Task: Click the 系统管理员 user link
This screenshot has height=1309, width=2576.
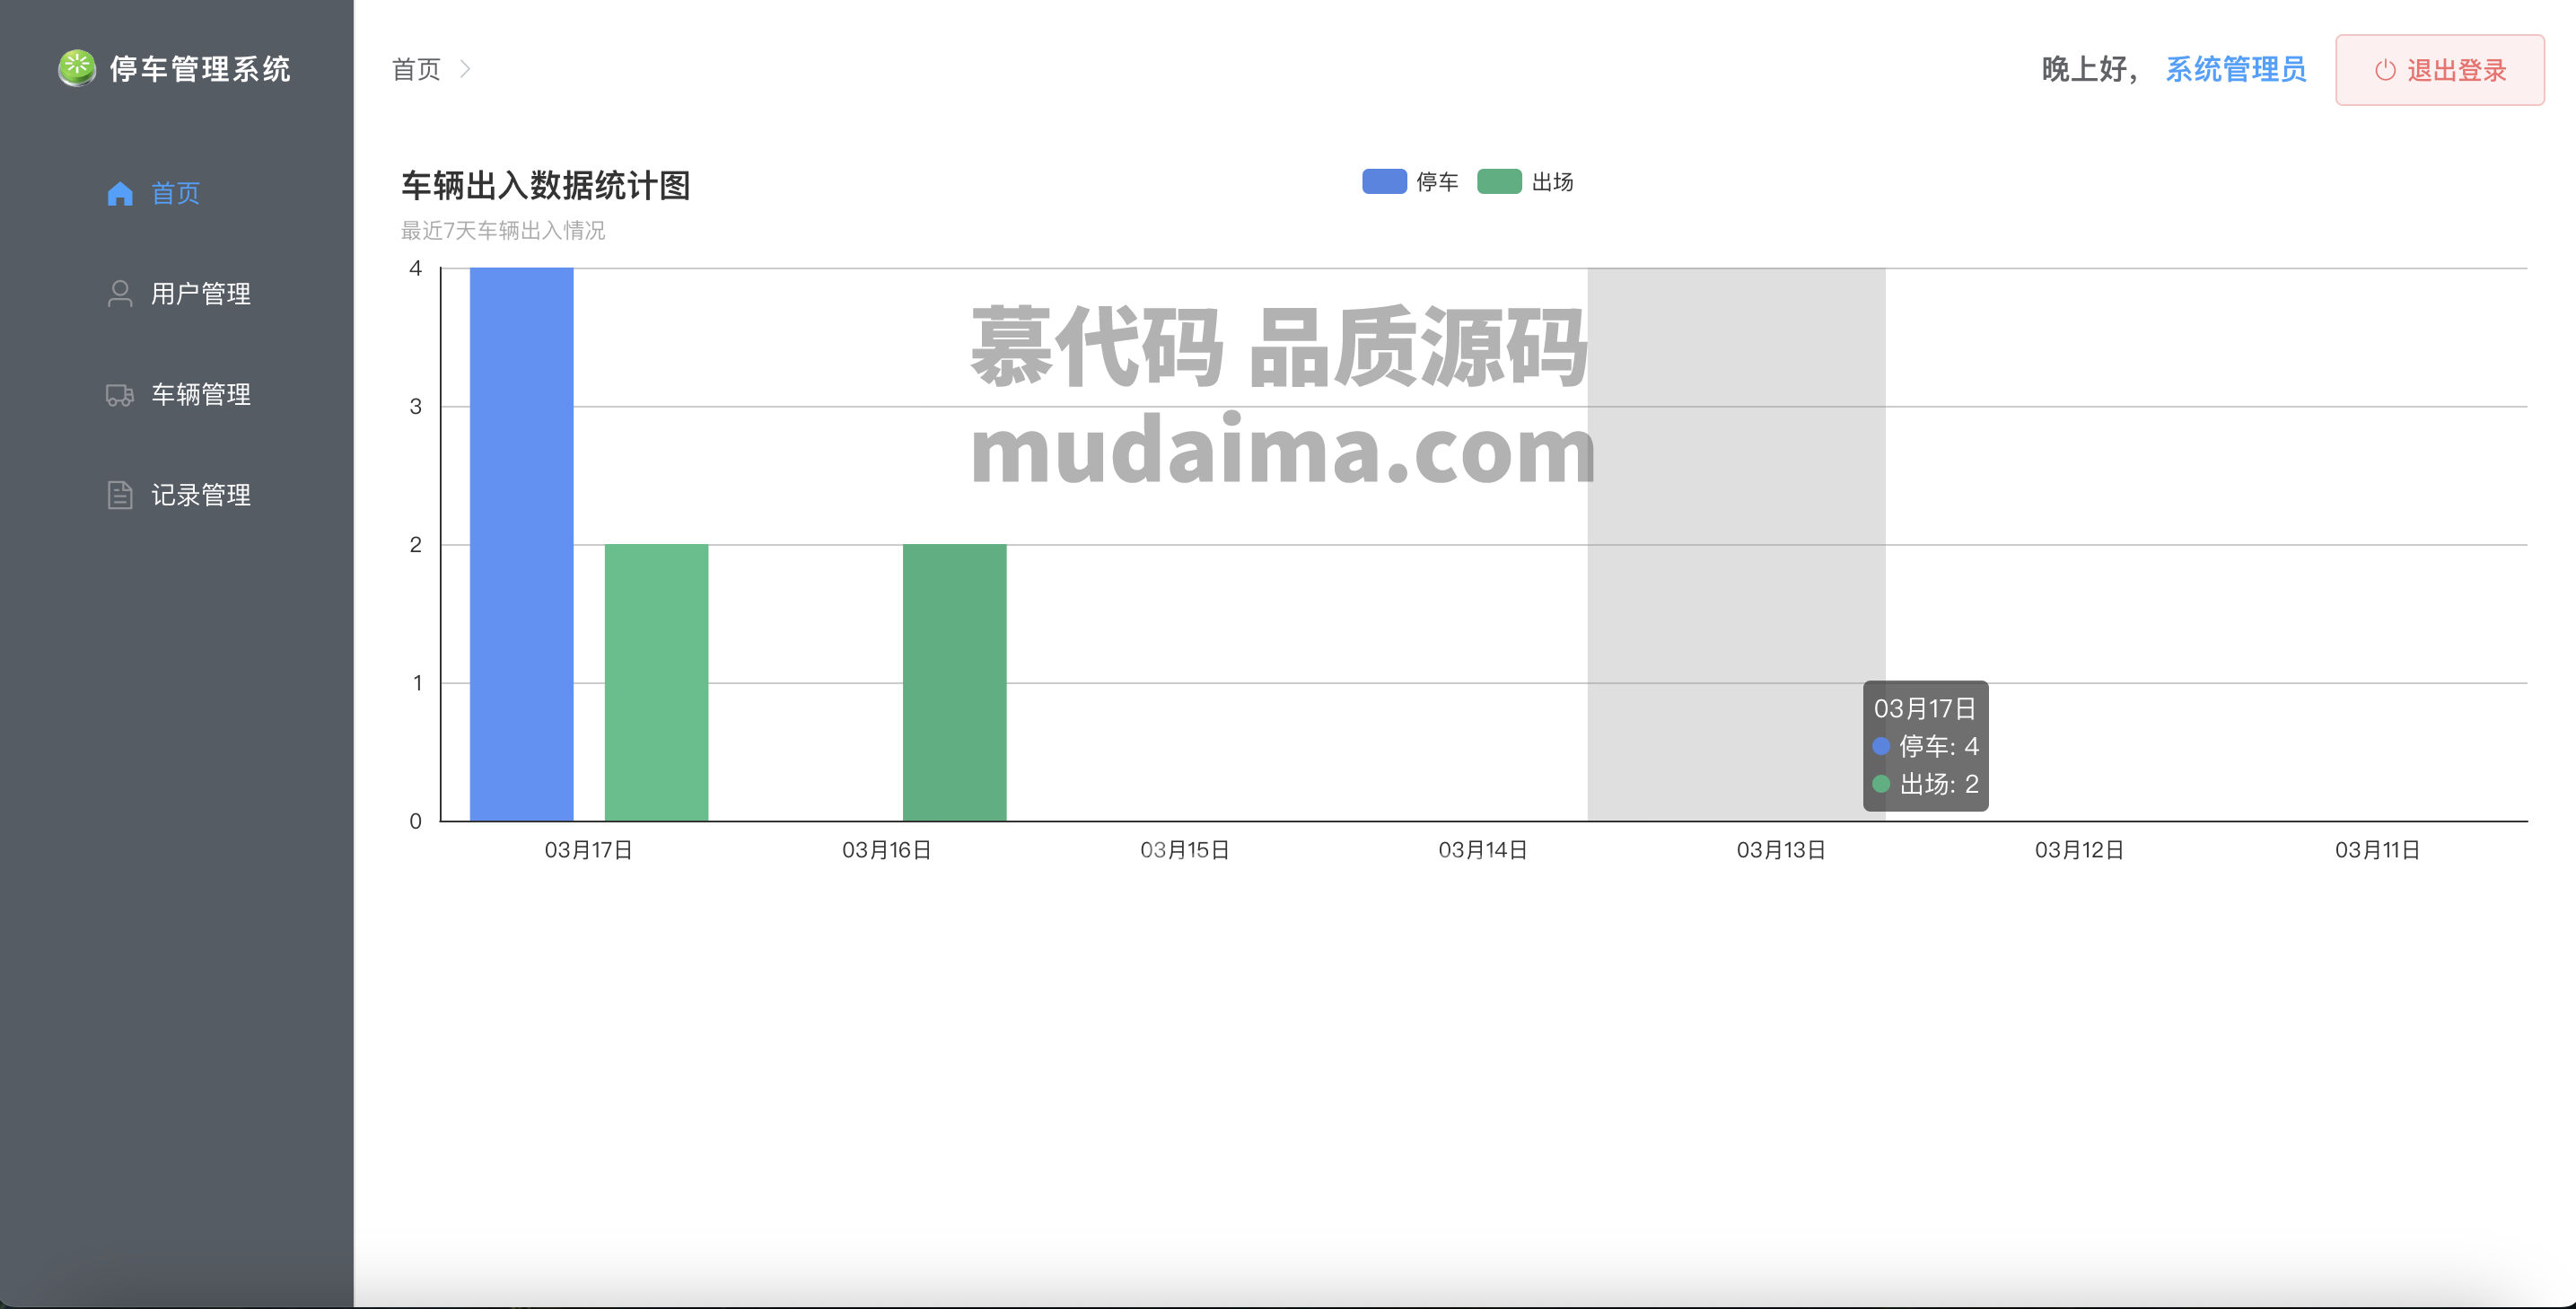Action: 2236,69
